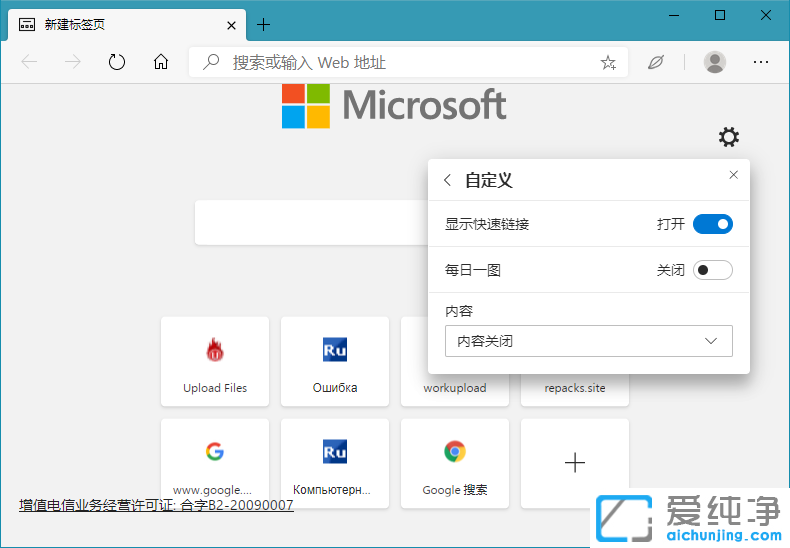The image size is (790, 548).
Task: Minimize the browser window
Action: 674,16
